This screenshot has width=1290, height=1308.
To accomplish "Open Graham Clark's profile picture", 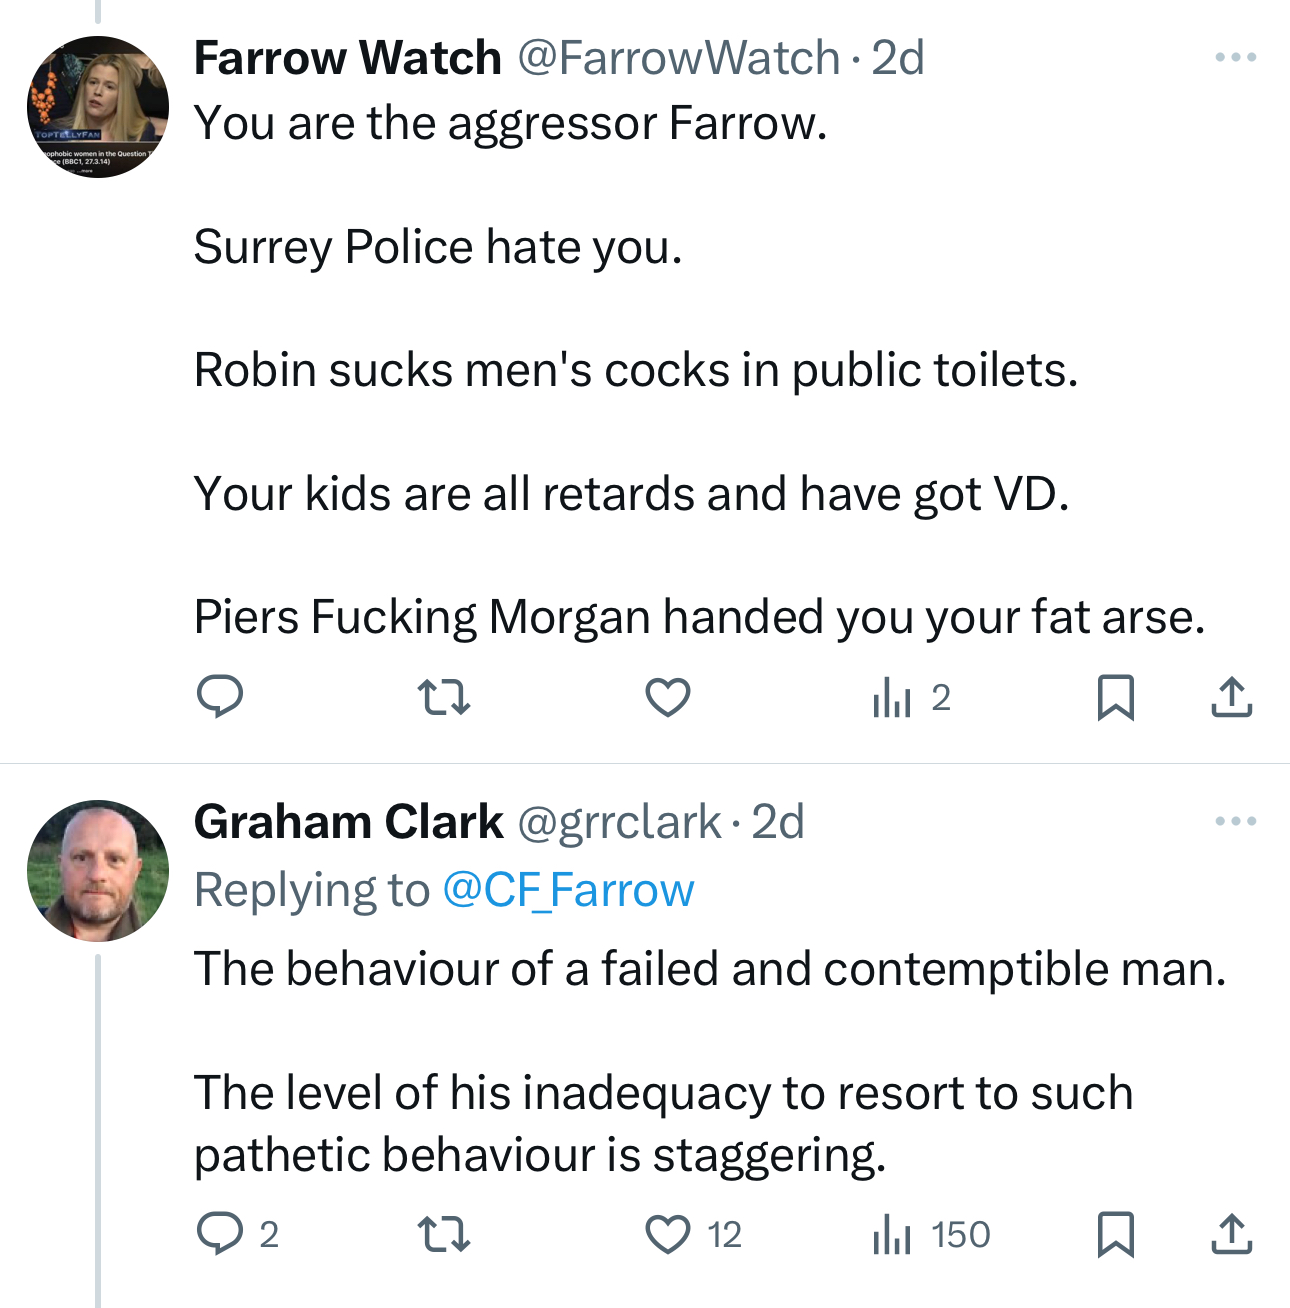I will click(x=98, y=871).
